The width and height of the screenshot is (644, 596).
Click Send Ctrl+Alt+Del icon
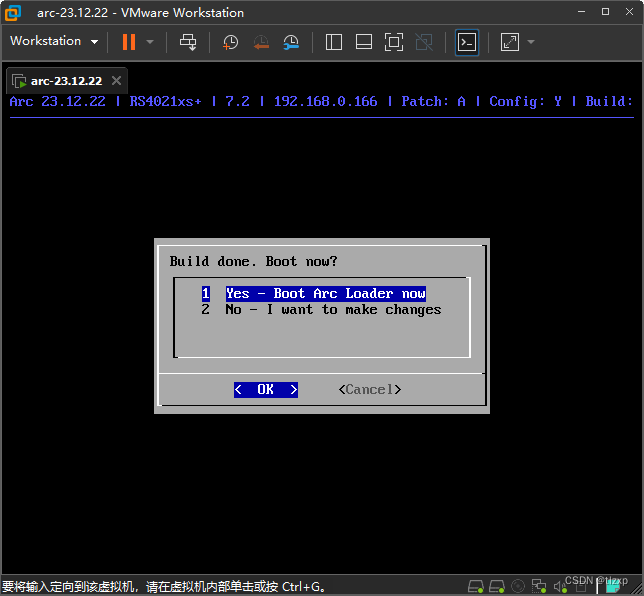188,42
